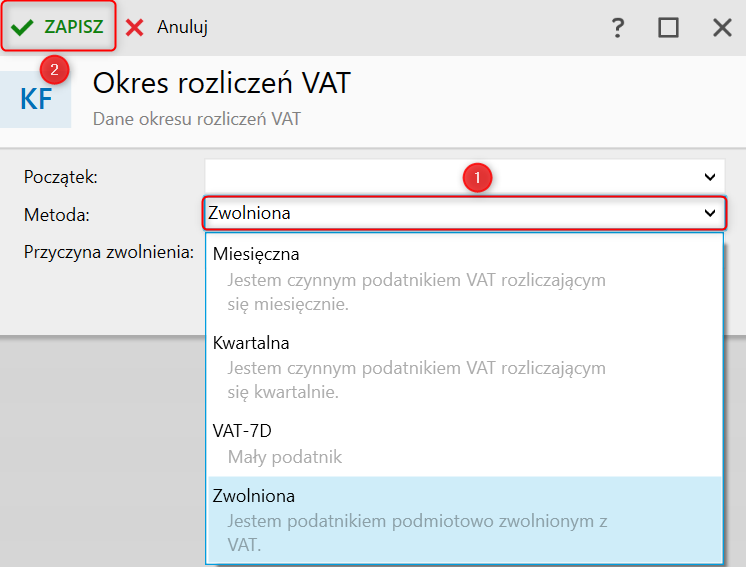Screen dimensions: 746x567
Task: Click the red X icon beside Anuluj
Action: click(135, 27)
